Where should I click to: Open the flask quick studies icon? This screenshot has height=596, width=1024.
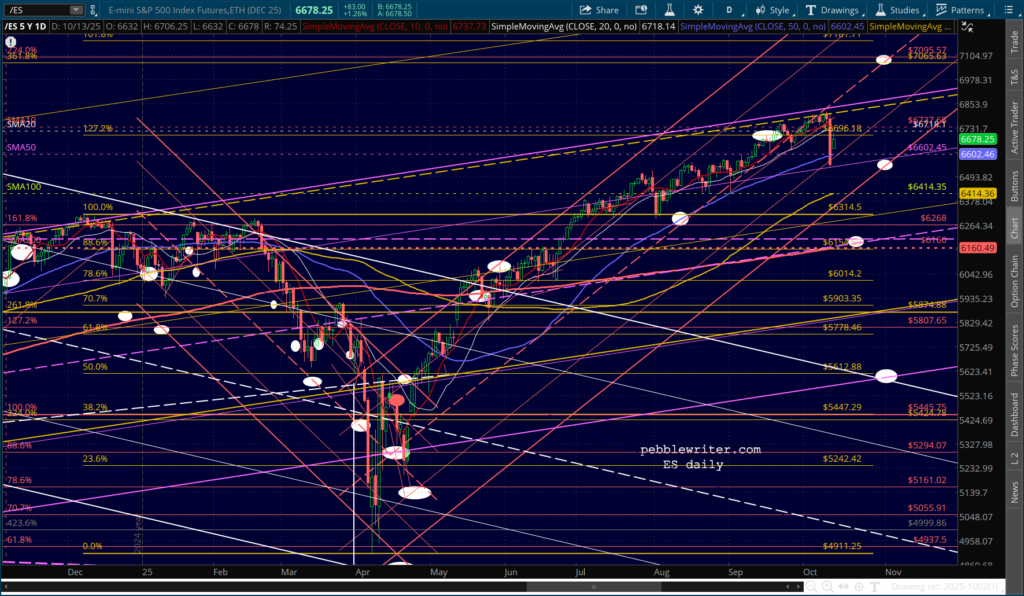(669, 10)
